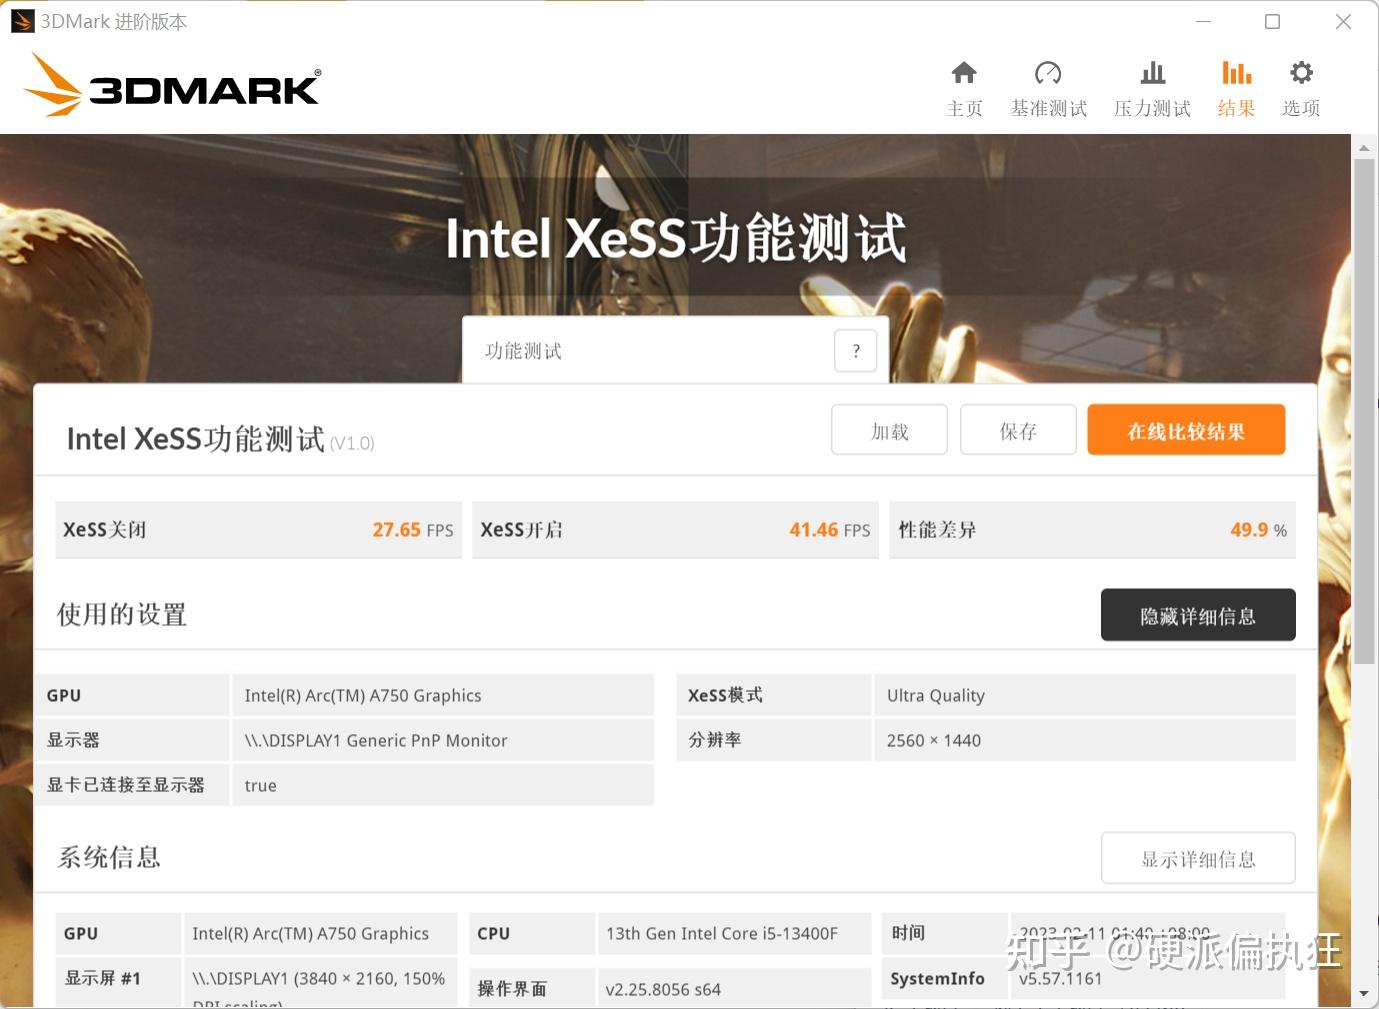Click the Ultra Quality XeSS mode value
Image resolution: width=1379 pixels, height=1009 pixels.
click(934, 694)
